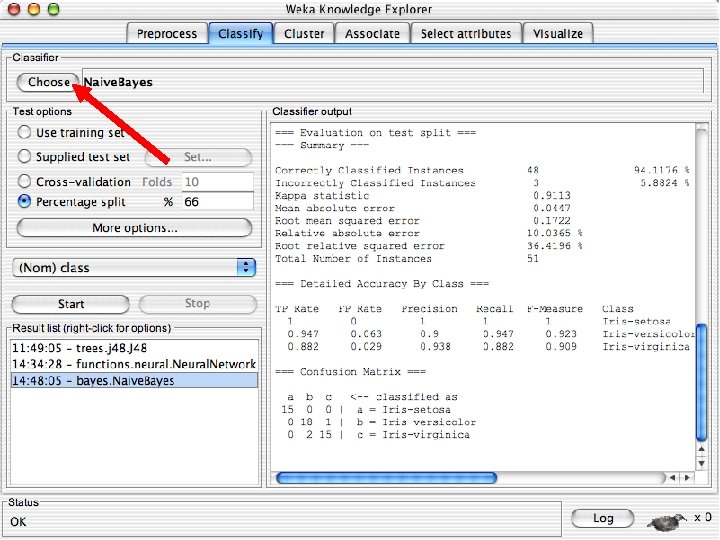Select Use training set option
The height and width of the screenshot is (540, 720).
(x=24, y=132)
